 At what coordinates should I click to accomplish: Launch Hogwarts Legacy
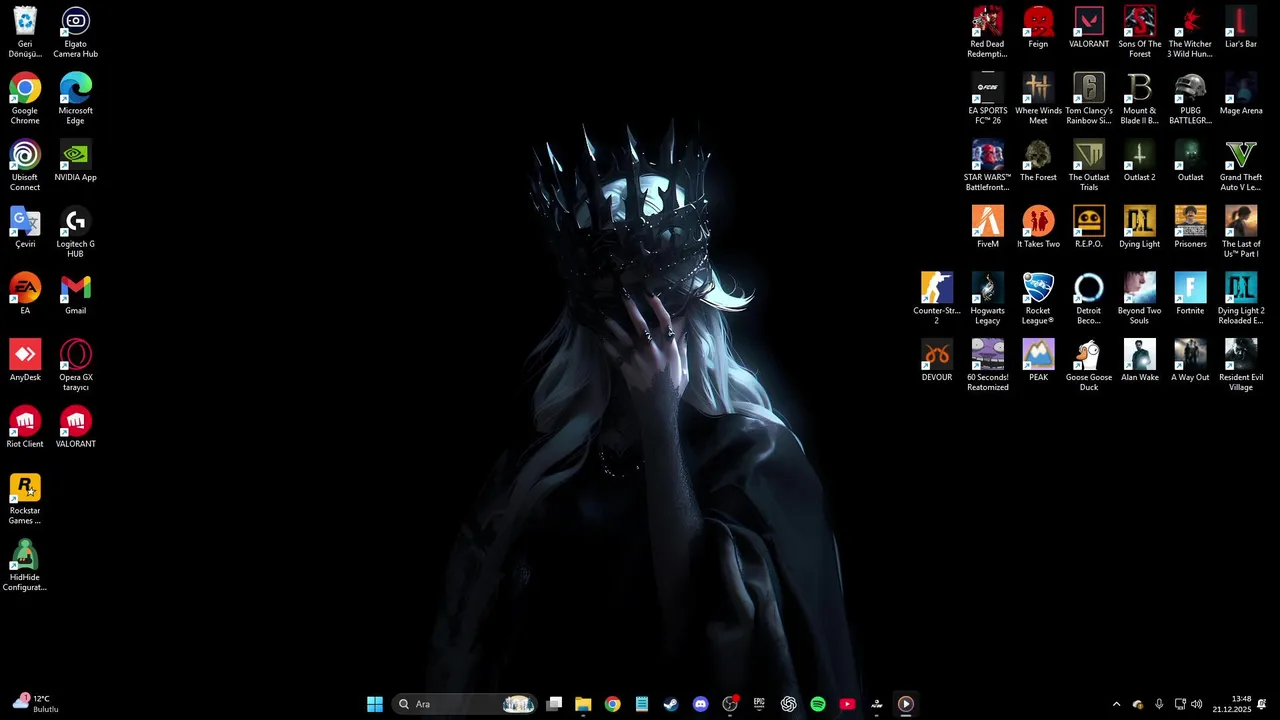pos(987,299)
